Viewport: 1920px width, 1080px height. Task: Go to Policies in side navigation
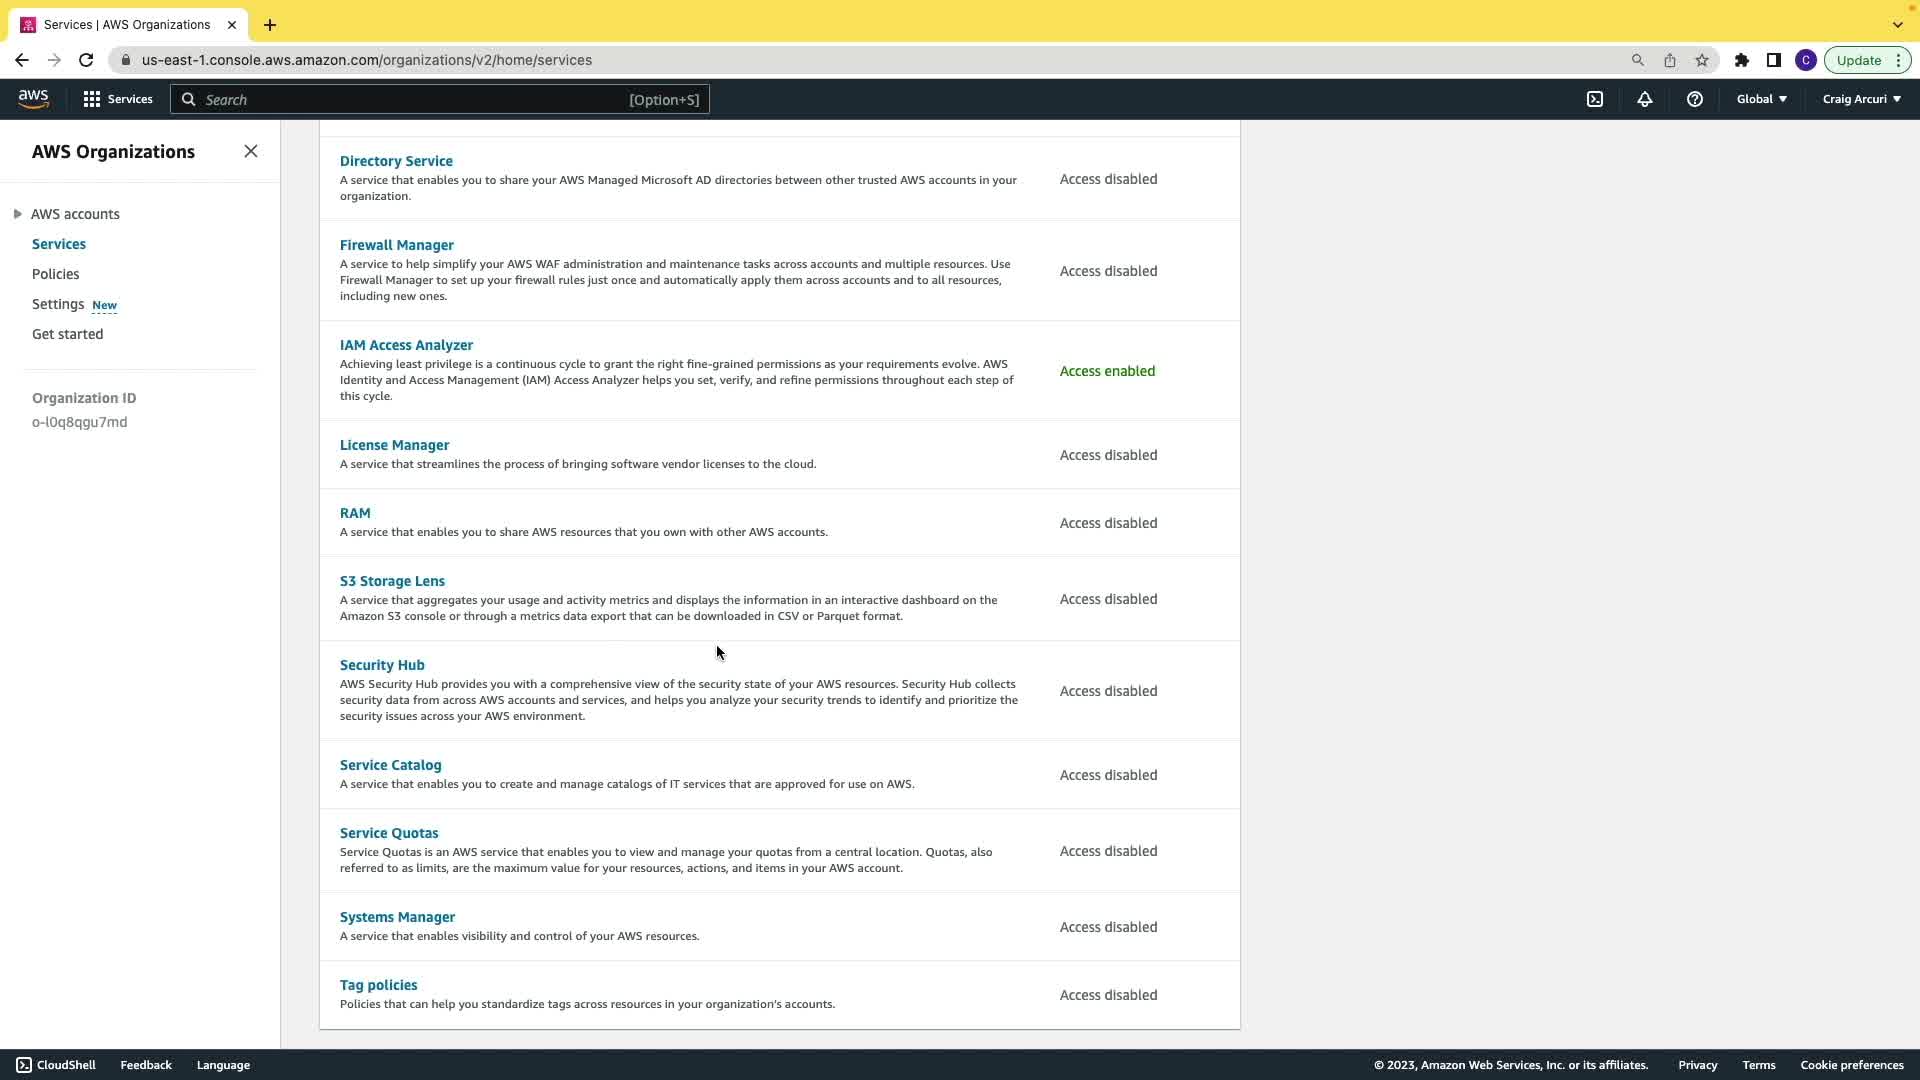point(55,274)
